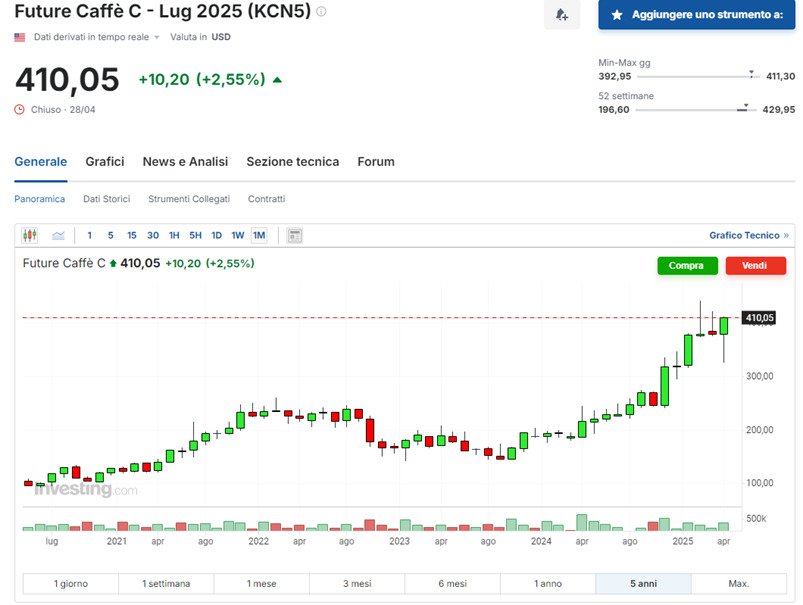Select the 1M interval

click(259, 236)
